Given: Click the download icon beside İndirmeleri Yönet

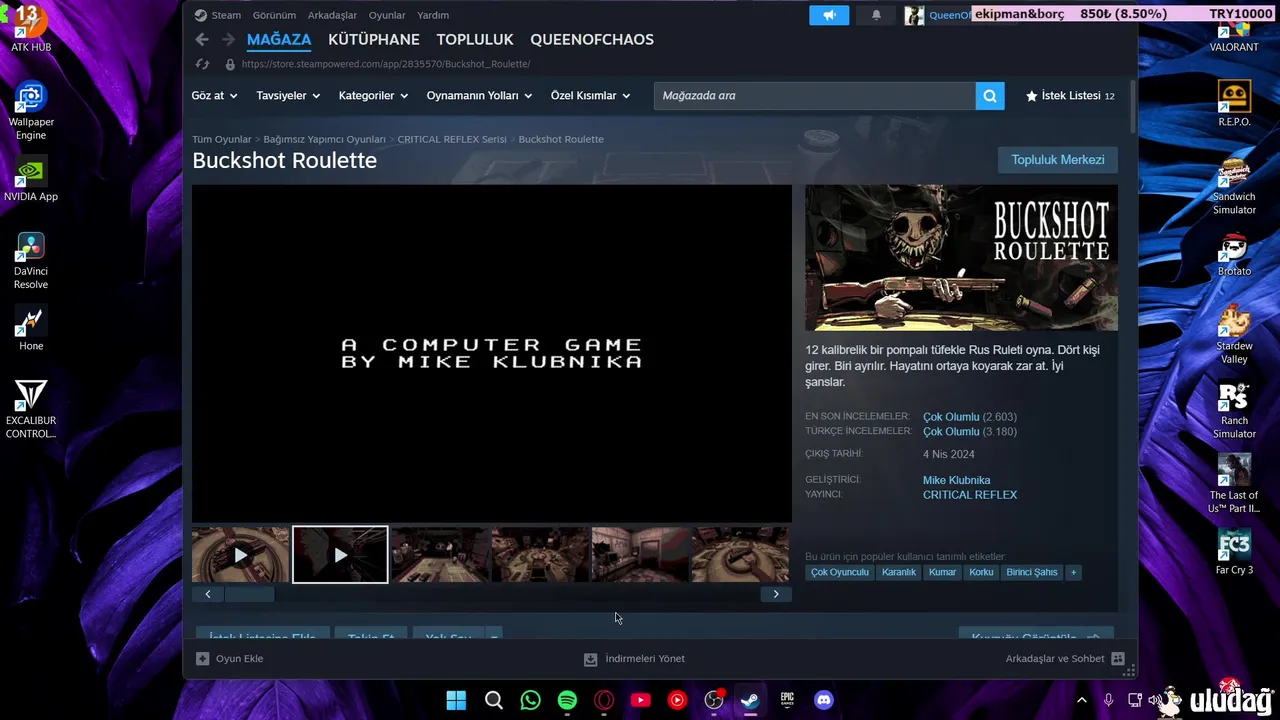Looking at the screenshot, I should click(590, 659).
